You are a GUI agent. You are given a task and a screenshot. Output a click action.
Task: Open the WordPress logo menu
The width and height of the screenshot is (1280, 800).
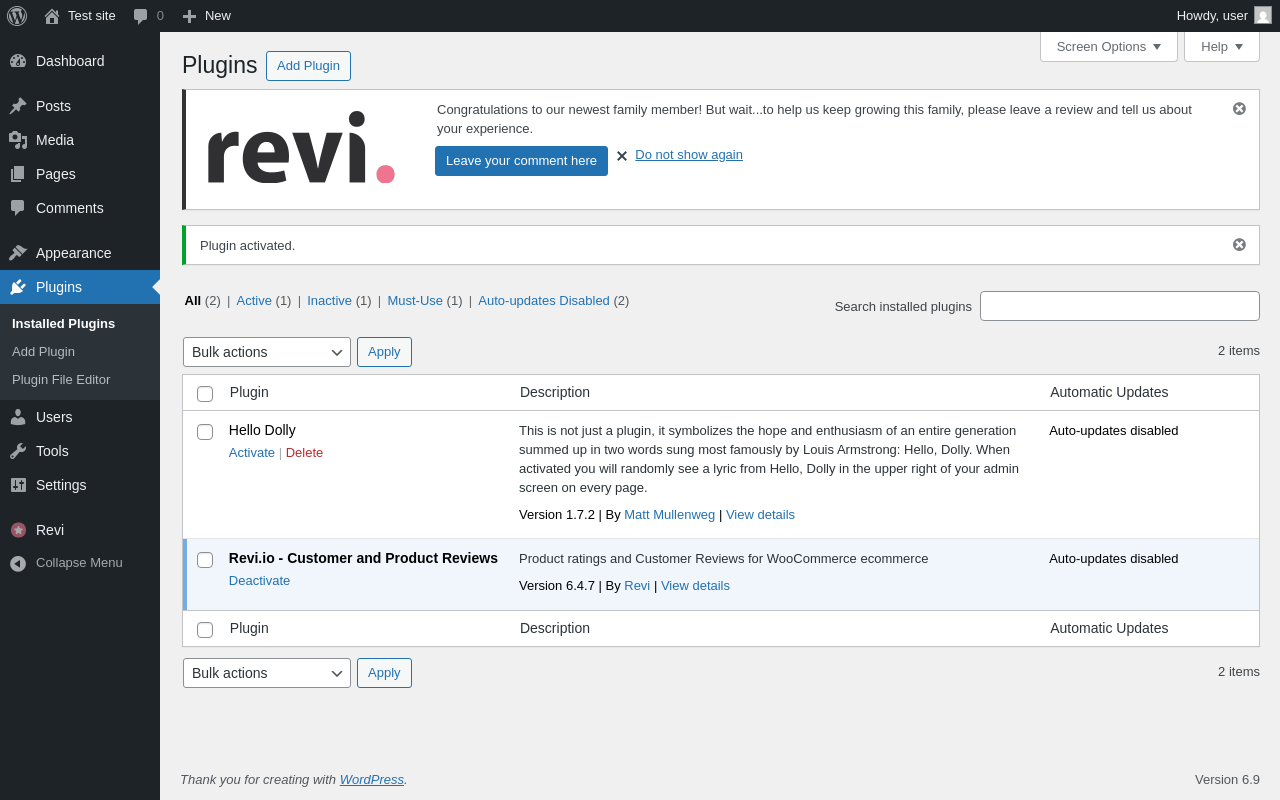coord(17,16)
